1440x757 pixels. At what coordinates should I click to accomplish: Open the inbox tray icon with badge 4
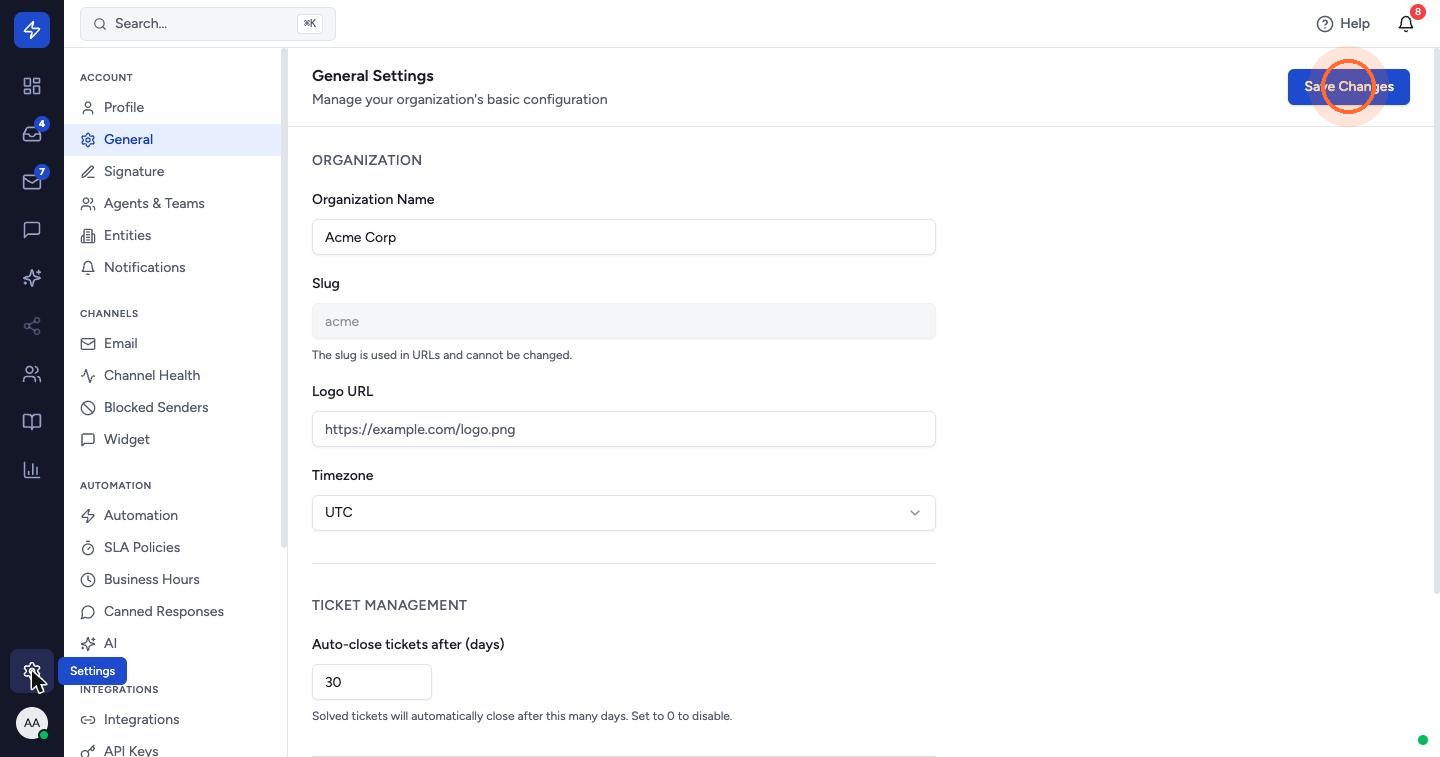(x=32, y=134)
